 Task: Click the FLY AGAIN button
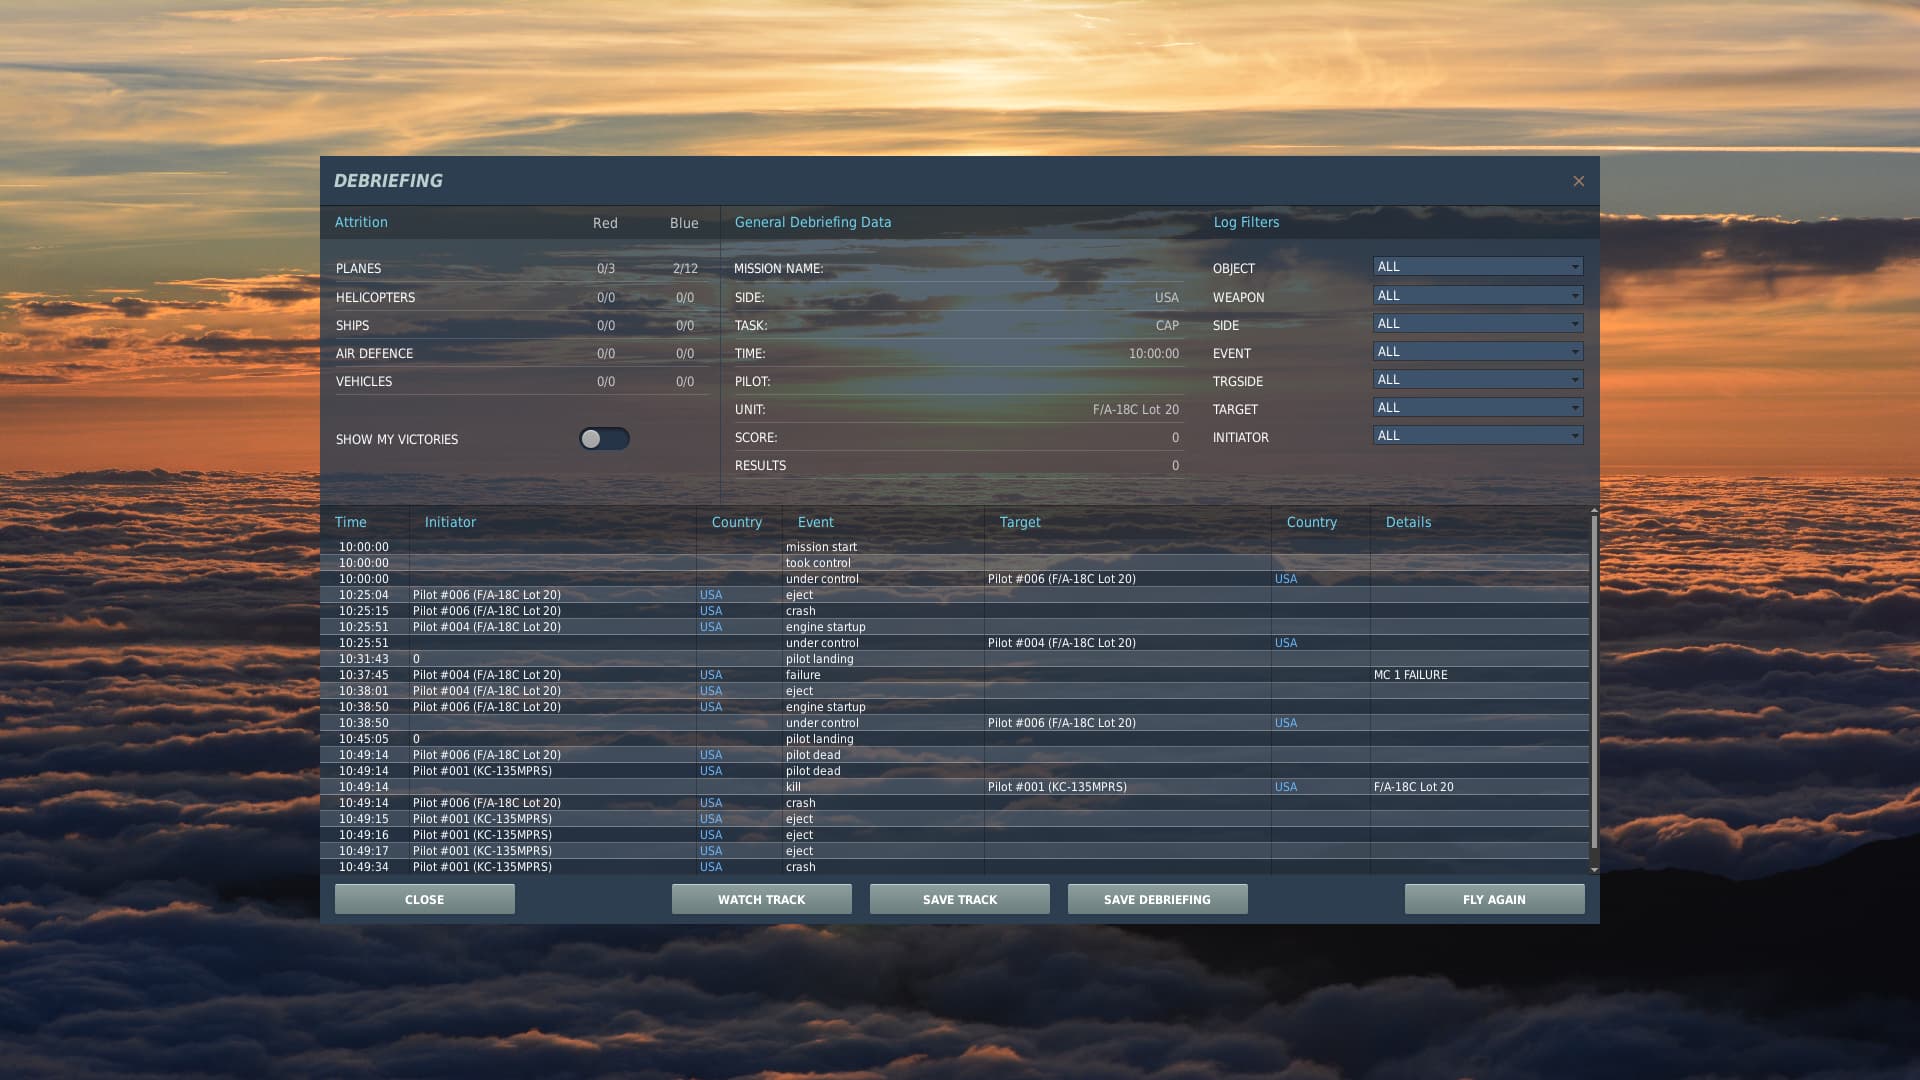tap(1493, 899)
